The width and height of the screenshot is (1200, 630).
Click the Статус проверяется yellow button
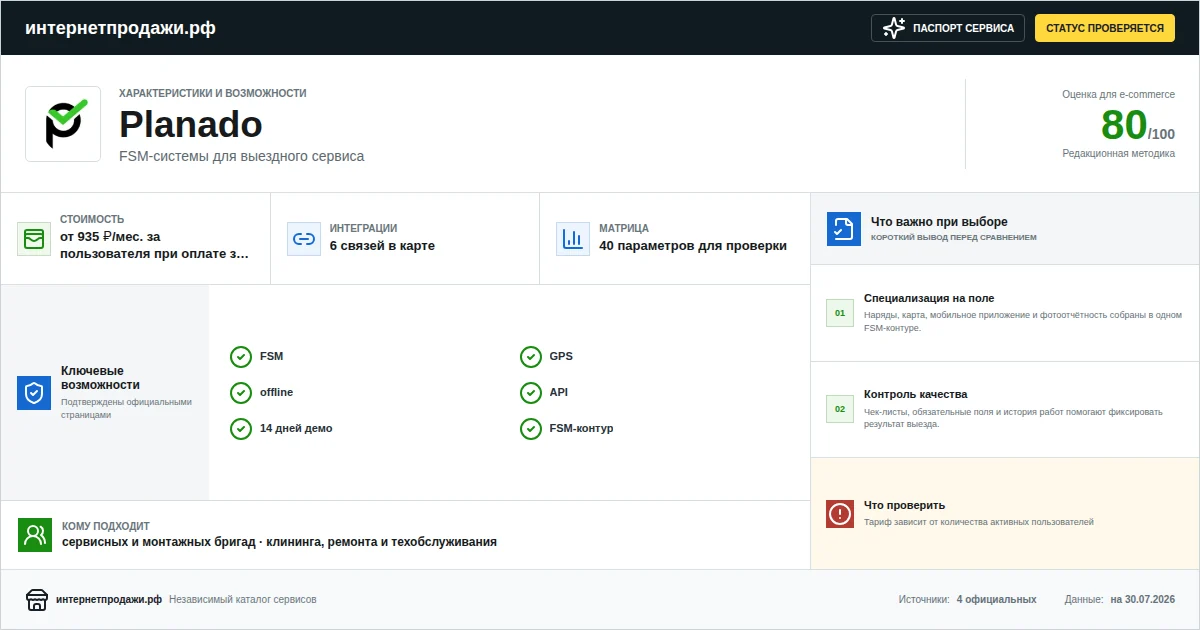1104,28
